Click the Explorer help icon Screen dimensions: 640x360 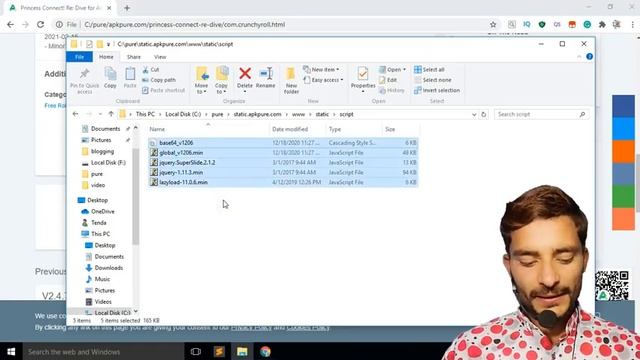click(589, 57)
